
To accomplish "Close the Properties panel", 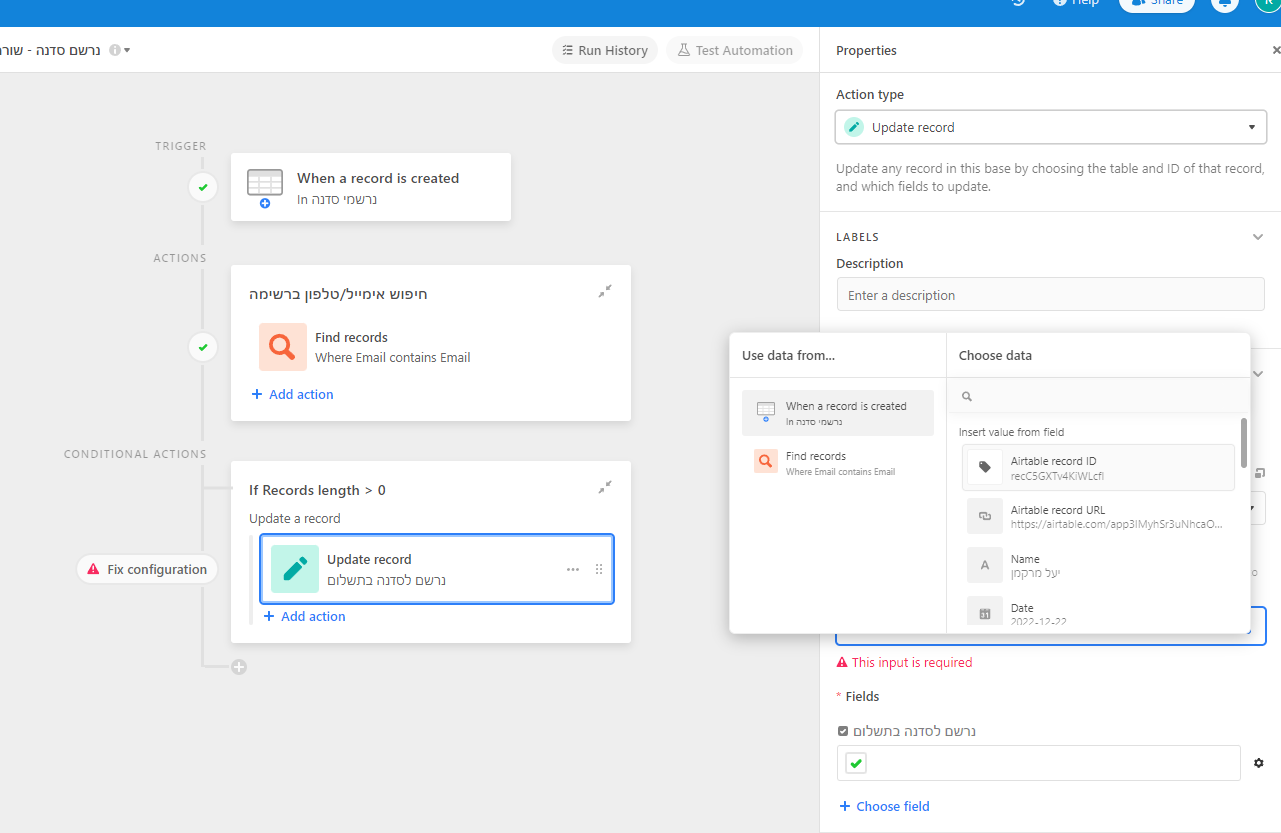I will 1275,50.
